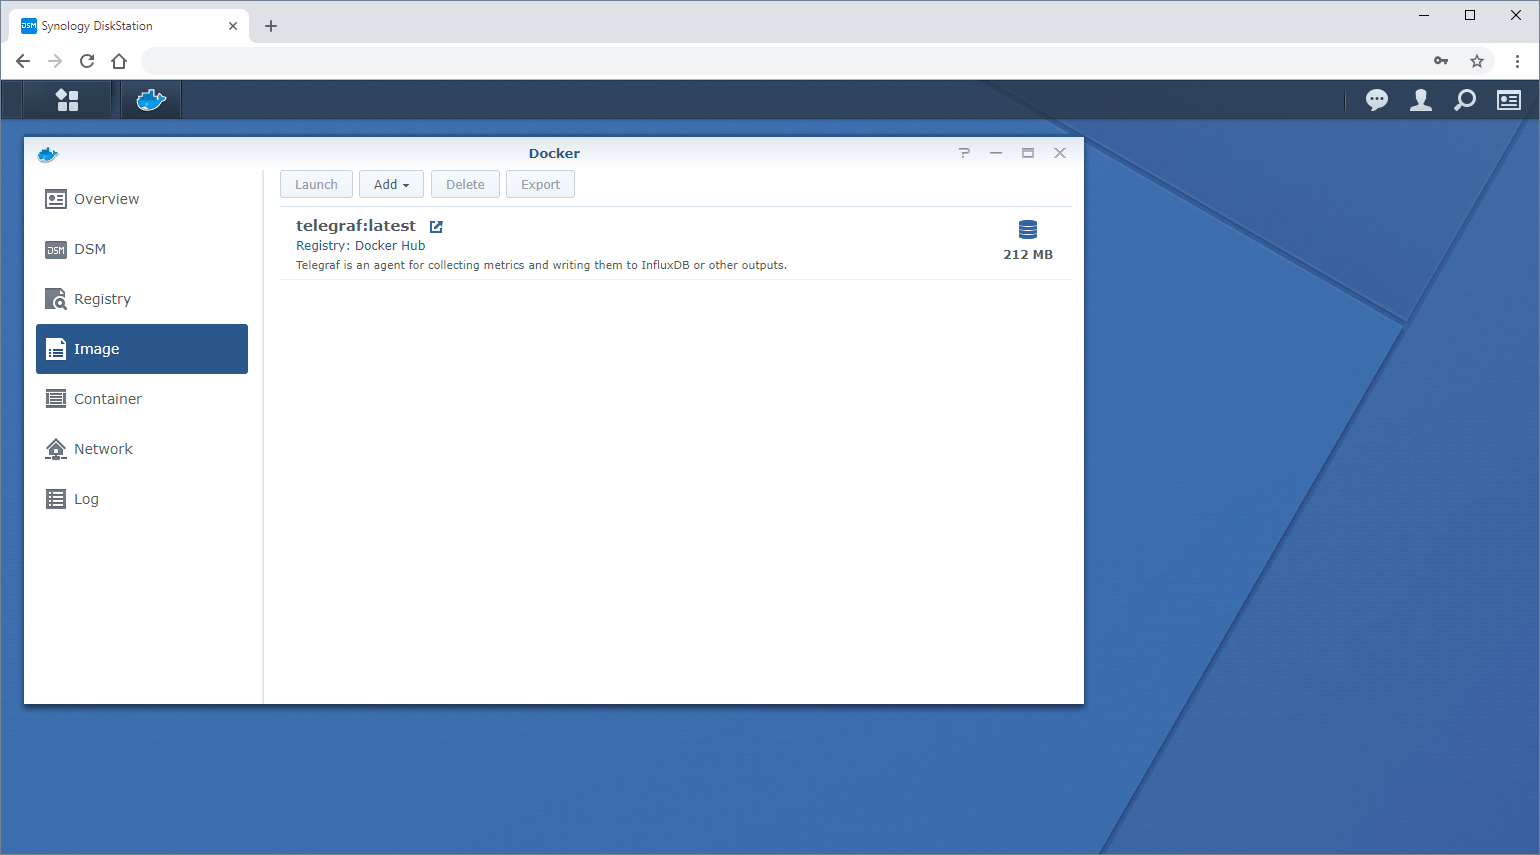Switch to the Network section
Image resolution: width=1540 pixels, height=855 pixels.
[x=142, y=449]
